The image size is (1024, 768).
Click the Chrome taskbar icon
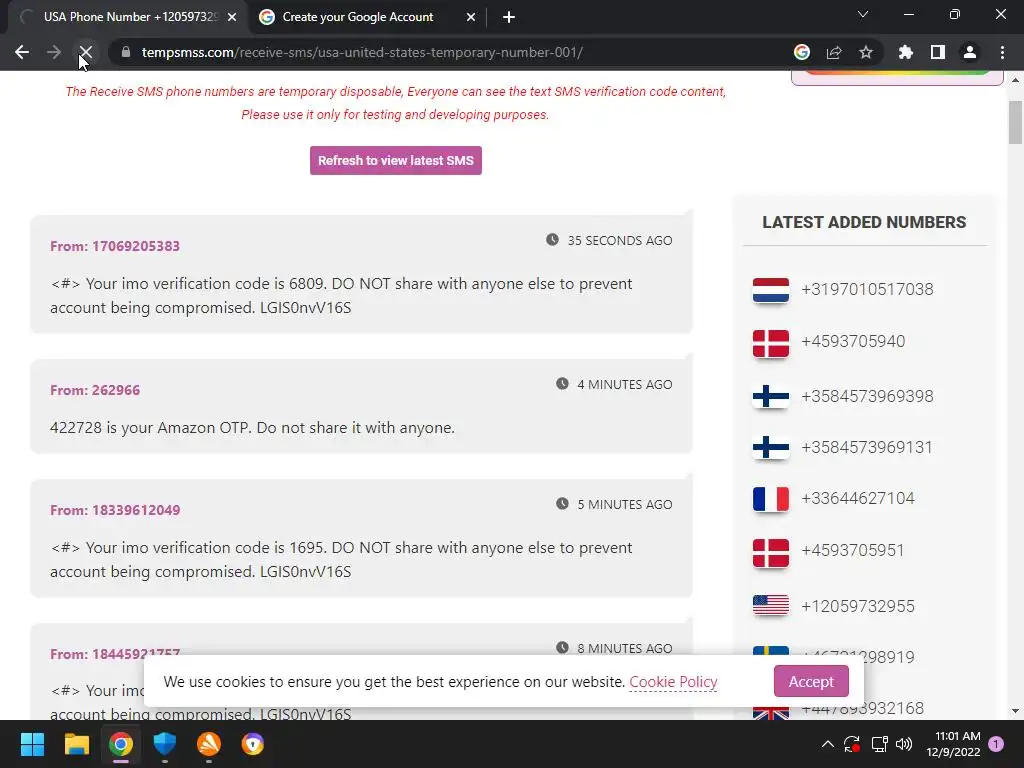click(121, 744)
